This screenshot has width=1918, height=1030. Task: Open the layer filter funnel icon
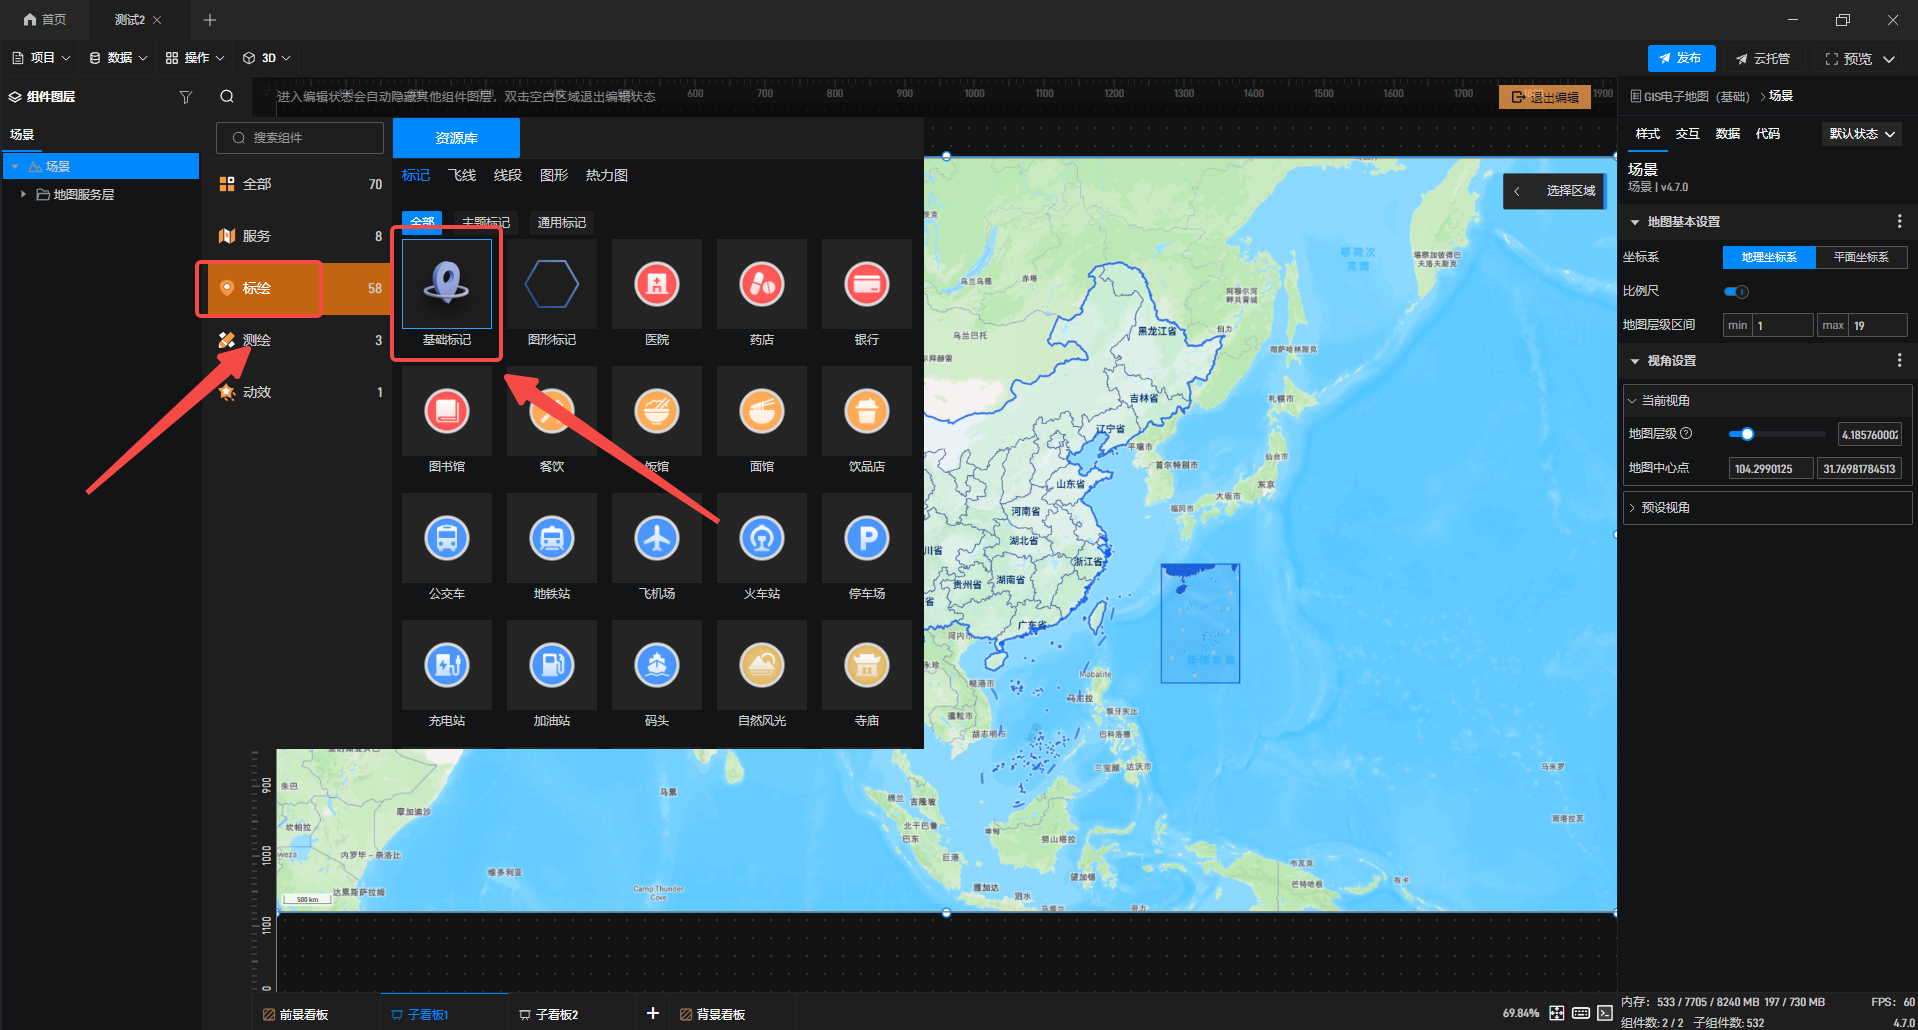[x=185, y=97]
